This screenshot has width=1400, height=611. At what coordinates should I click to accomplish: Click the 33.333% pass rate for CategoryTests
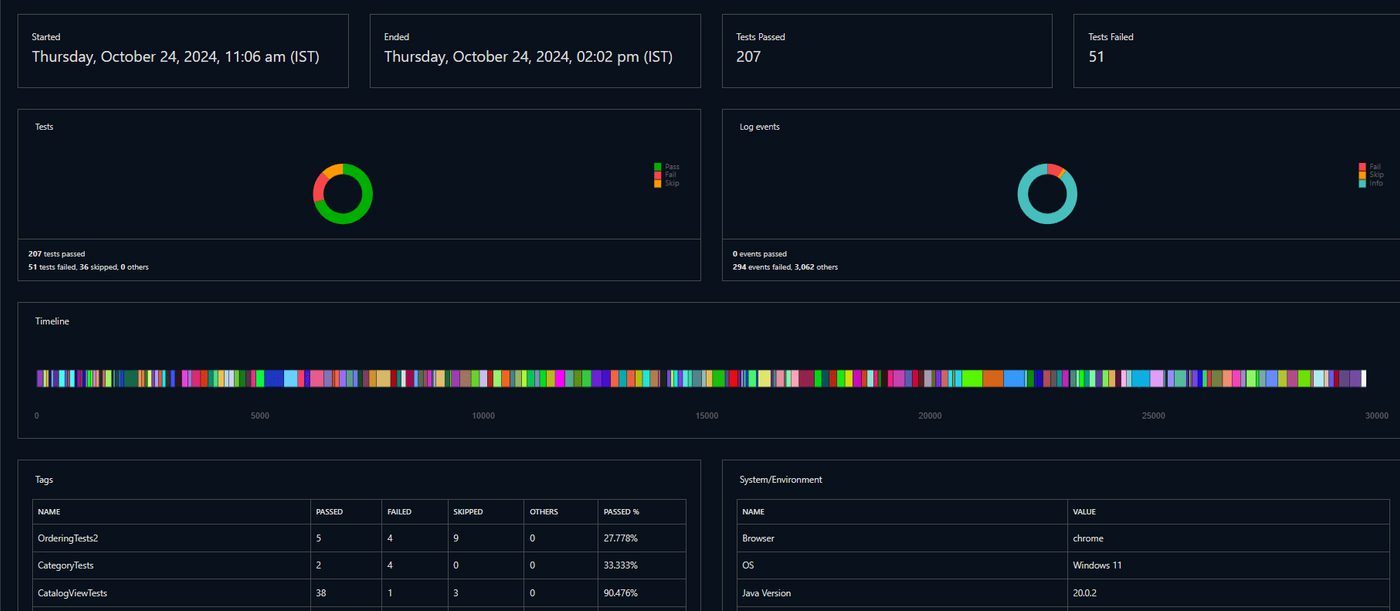coord(621,566)
